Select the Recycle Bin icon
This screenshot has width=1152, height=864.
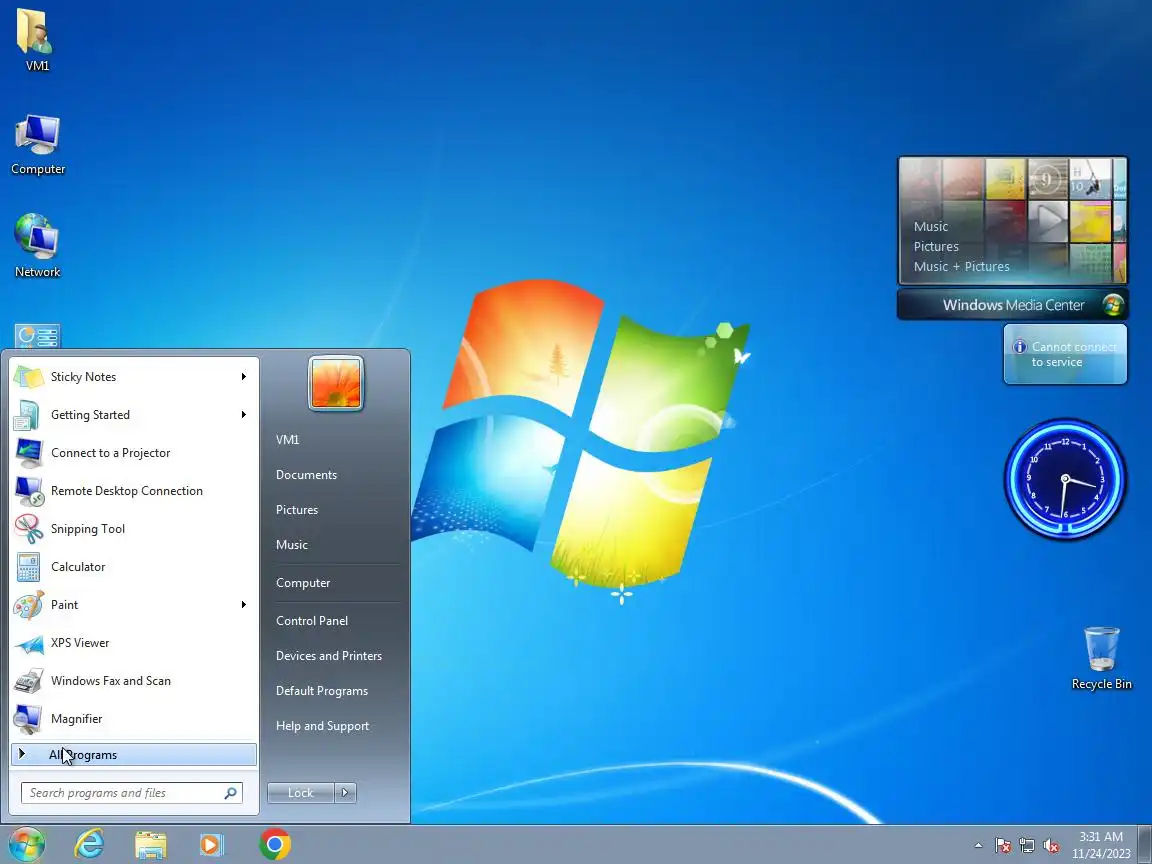click(1101, 658)
